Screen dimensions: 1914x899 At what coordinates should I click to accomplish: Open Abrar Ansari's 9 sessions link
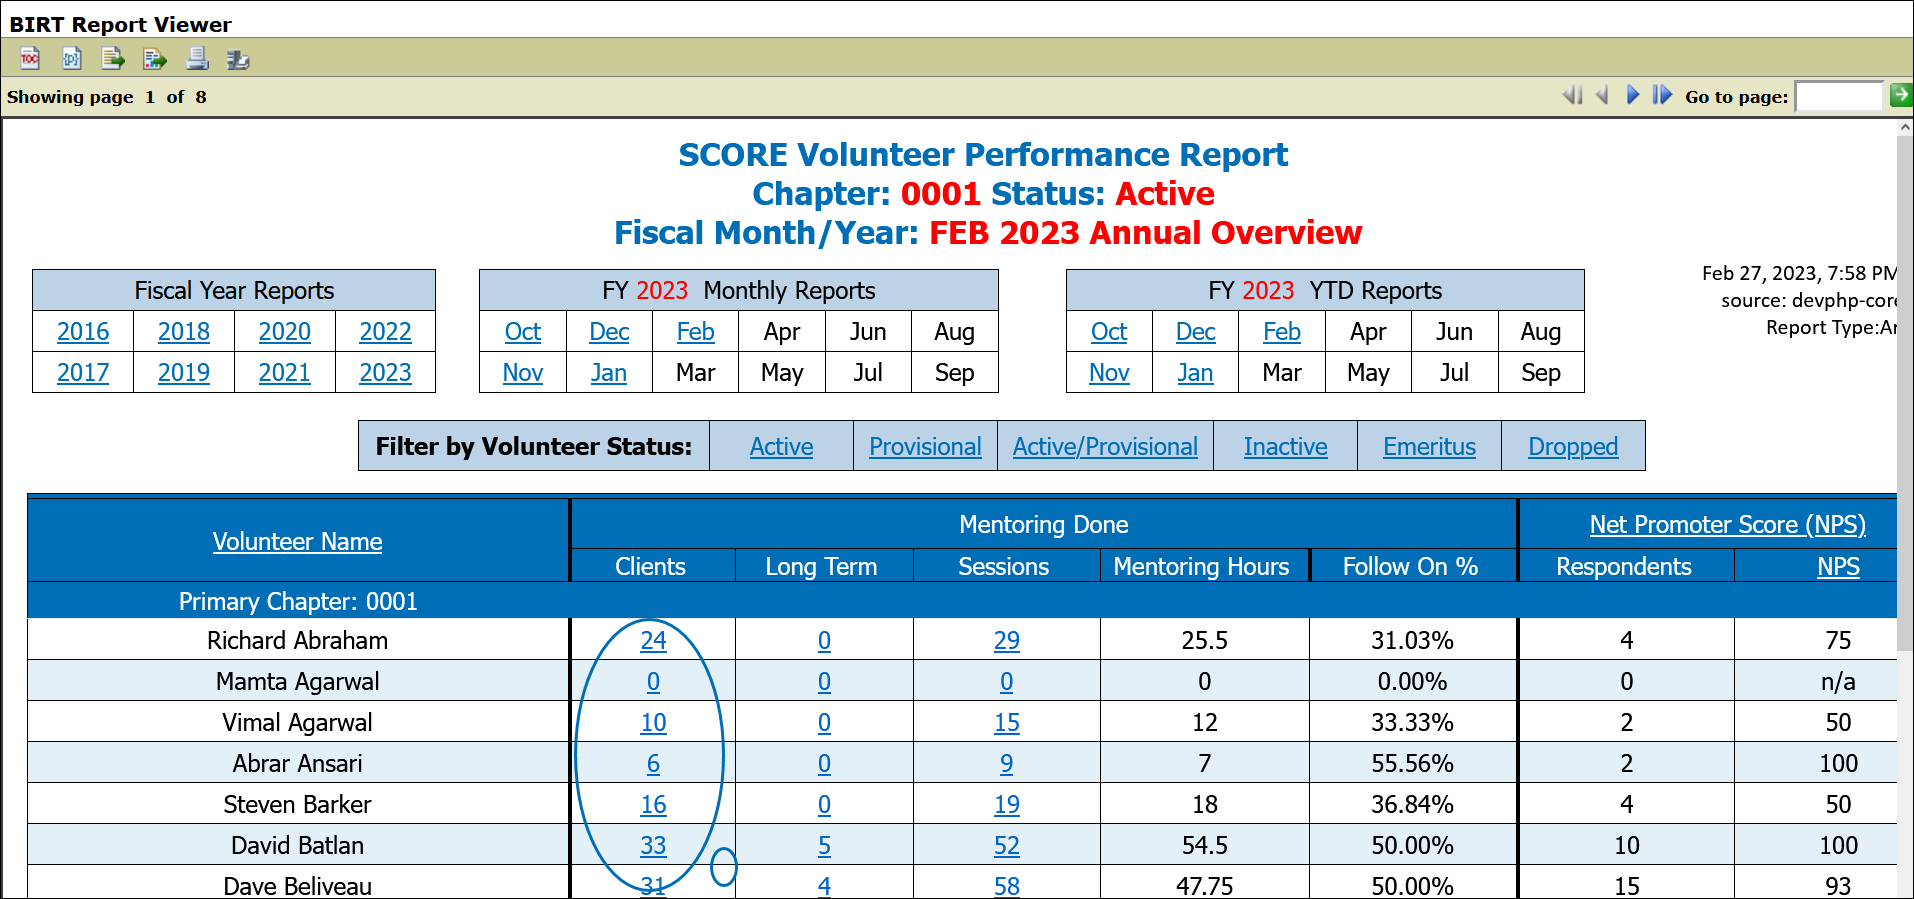1007,763
